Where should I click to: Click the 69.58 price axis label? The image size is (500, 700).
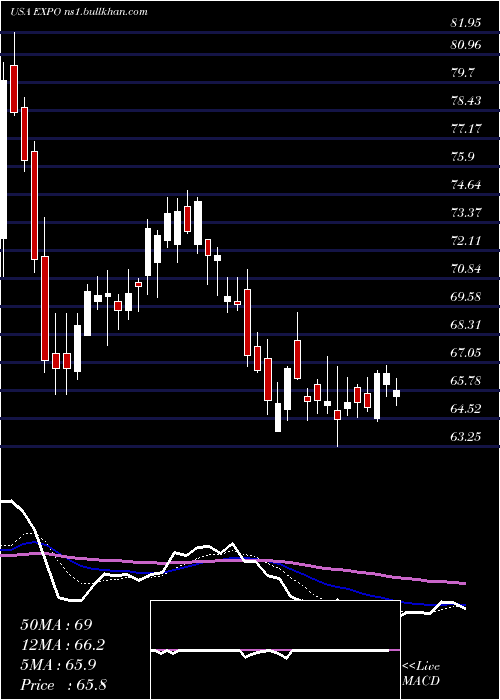[x=466, y=297]
